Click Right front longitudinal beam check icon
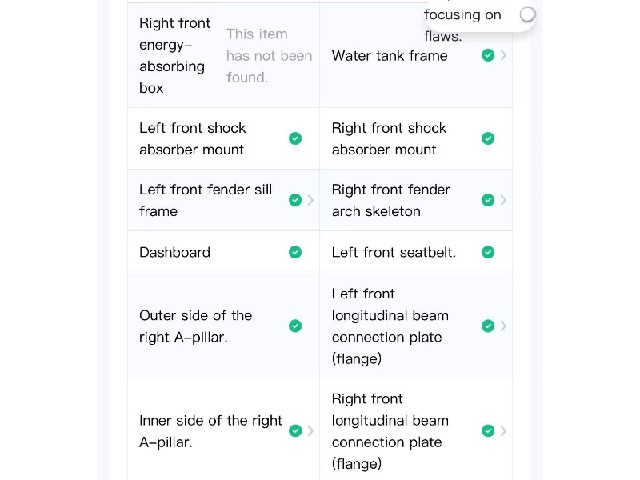 tap(488, 431)
